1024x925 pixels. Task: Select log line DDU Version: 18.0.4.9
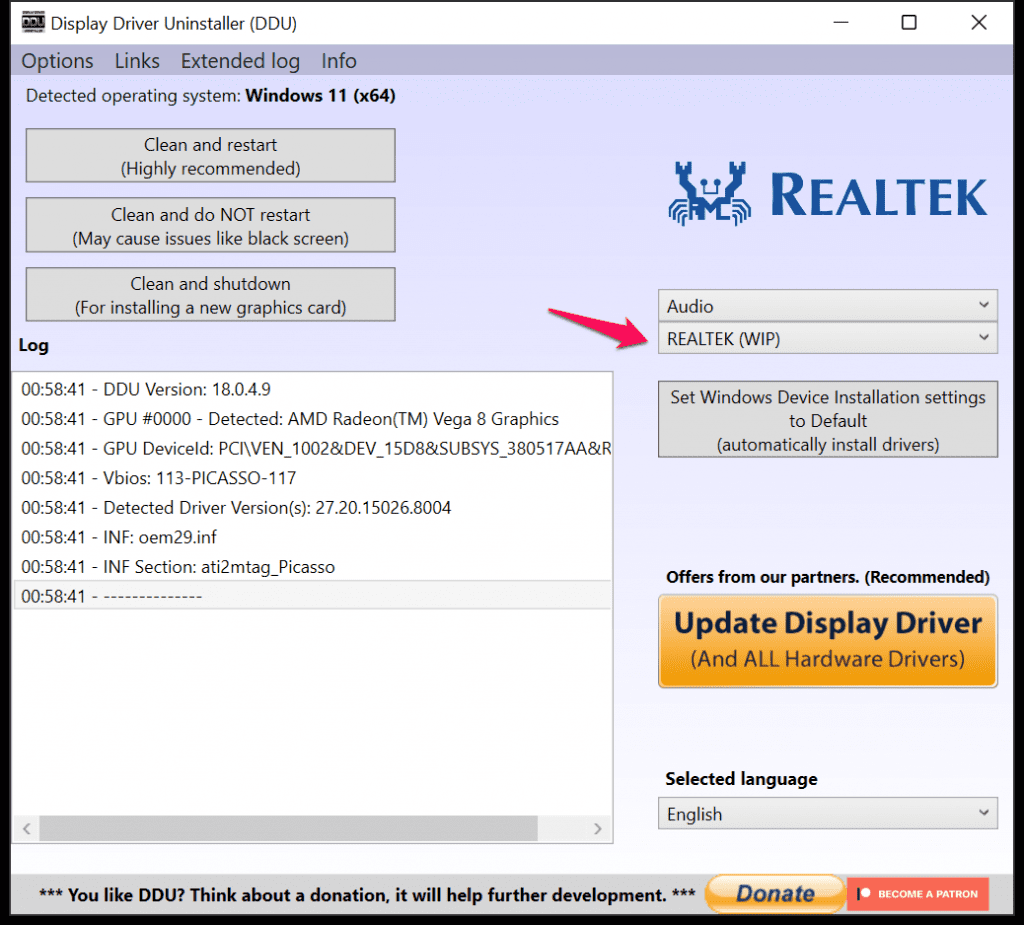point(312,389)
